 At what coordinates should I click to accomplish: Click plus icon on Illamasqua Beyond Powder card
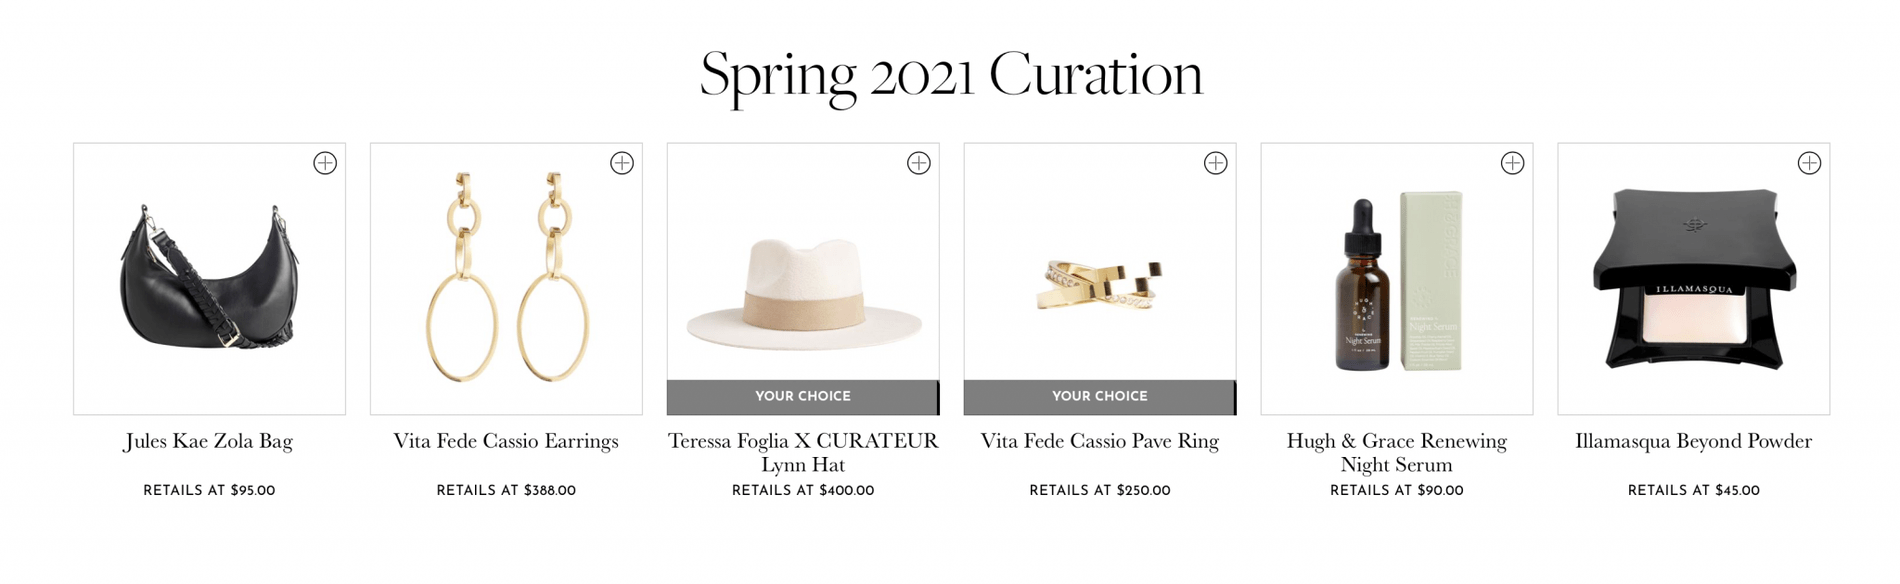[1810, 163]
